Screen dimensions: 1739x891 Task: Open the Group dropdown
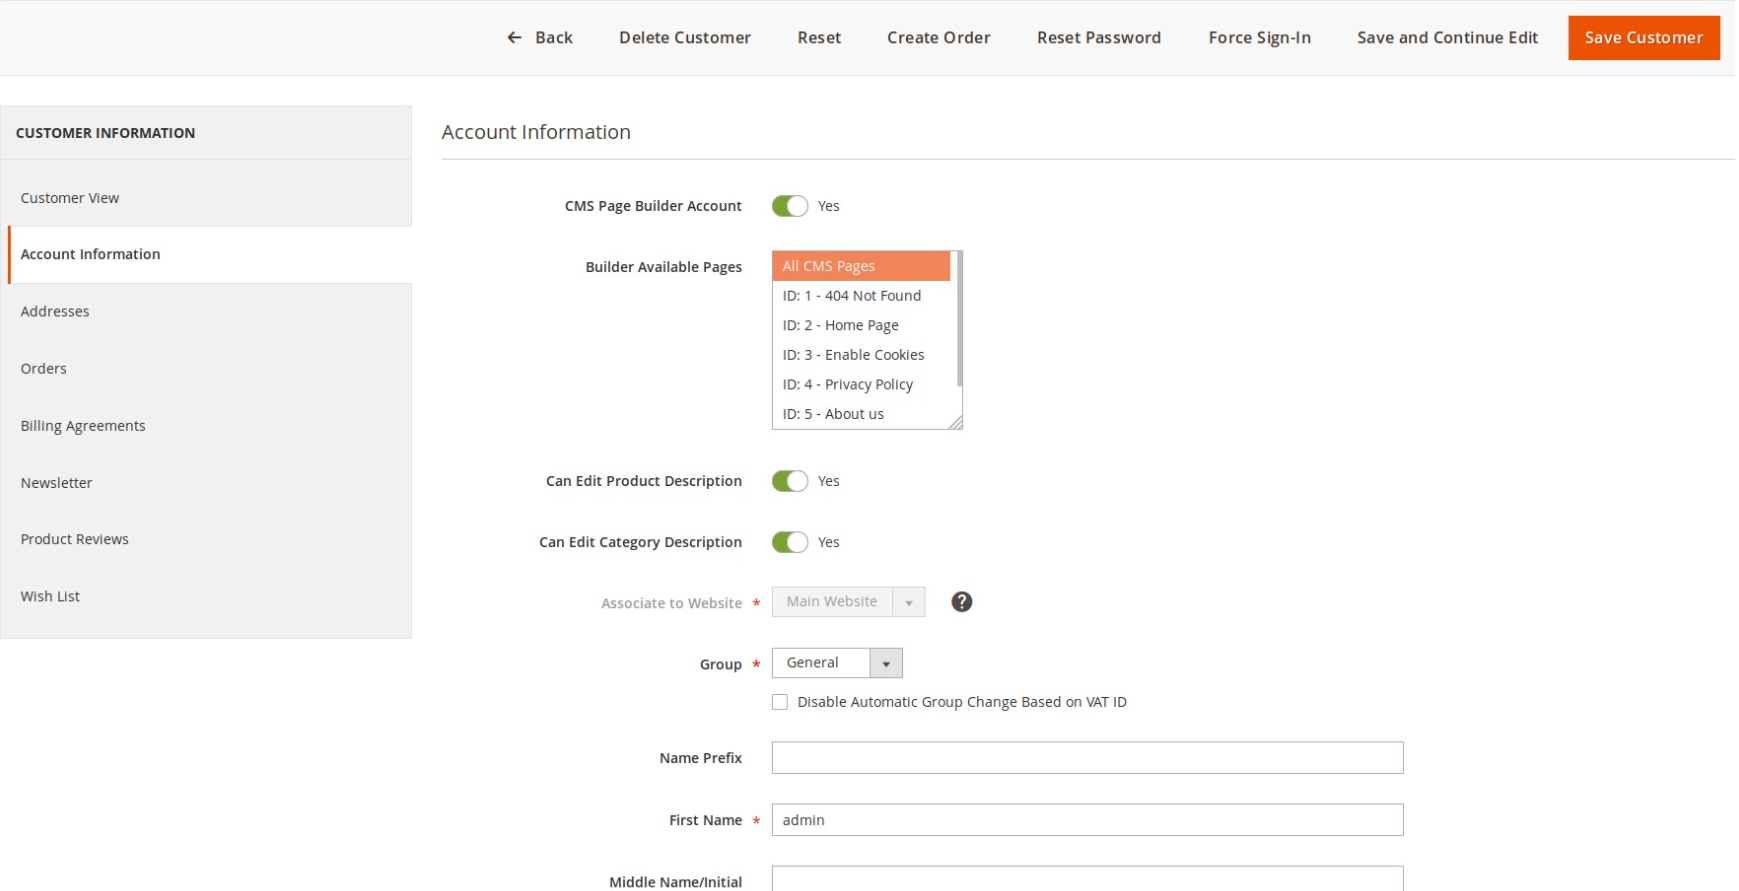pos(837,663)
